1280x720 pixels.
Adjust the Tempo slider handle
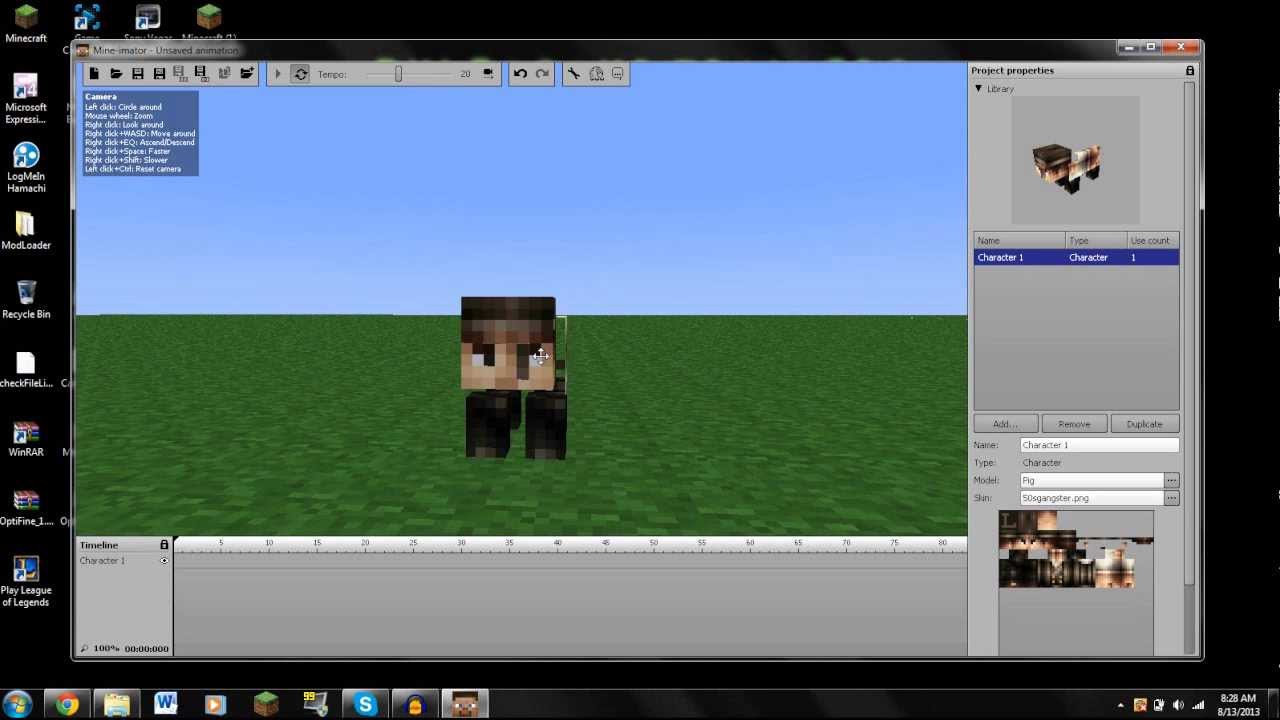click(x=398, y=74)
